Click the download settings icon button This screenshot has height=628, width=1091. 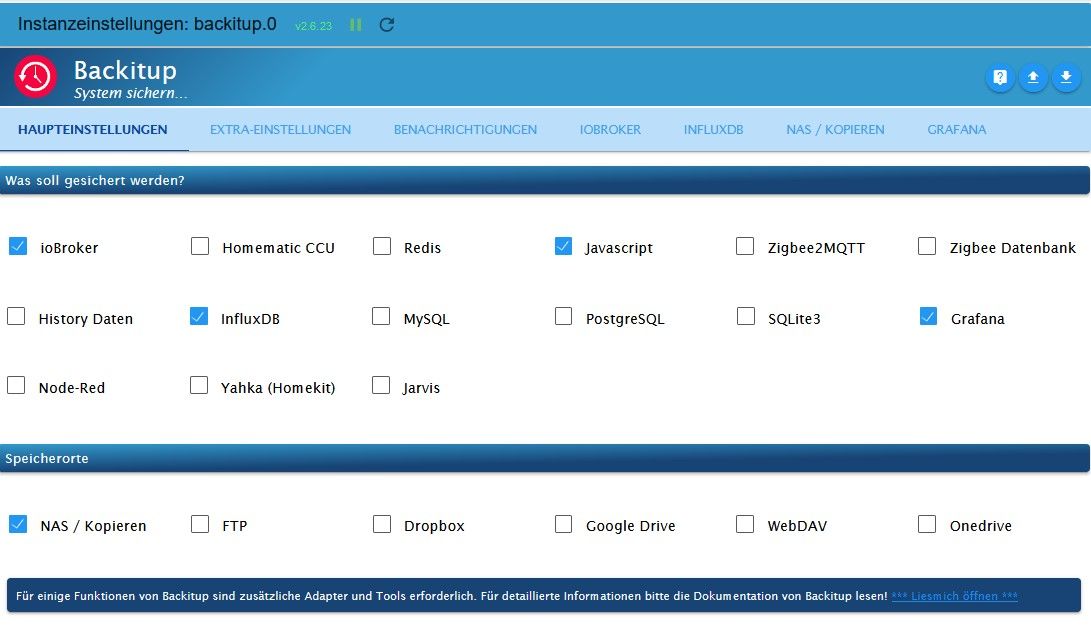1066,77
